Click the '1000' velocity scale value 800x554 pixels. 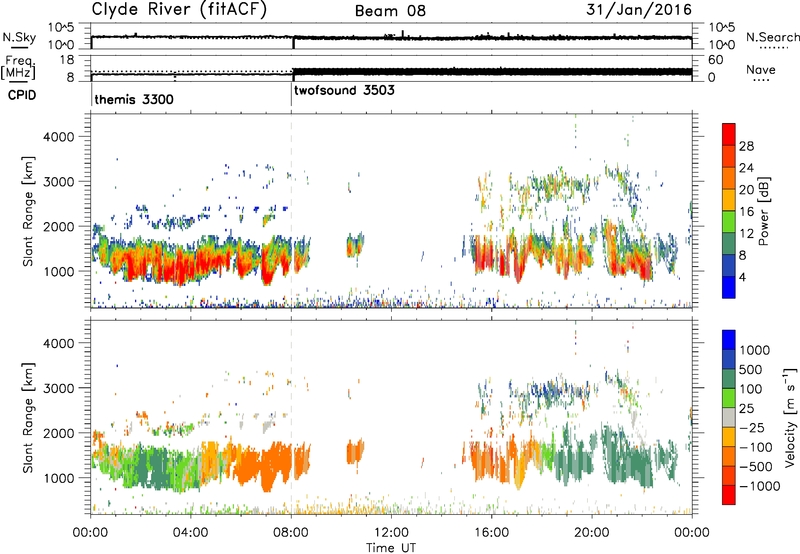(x=755, y=350)
